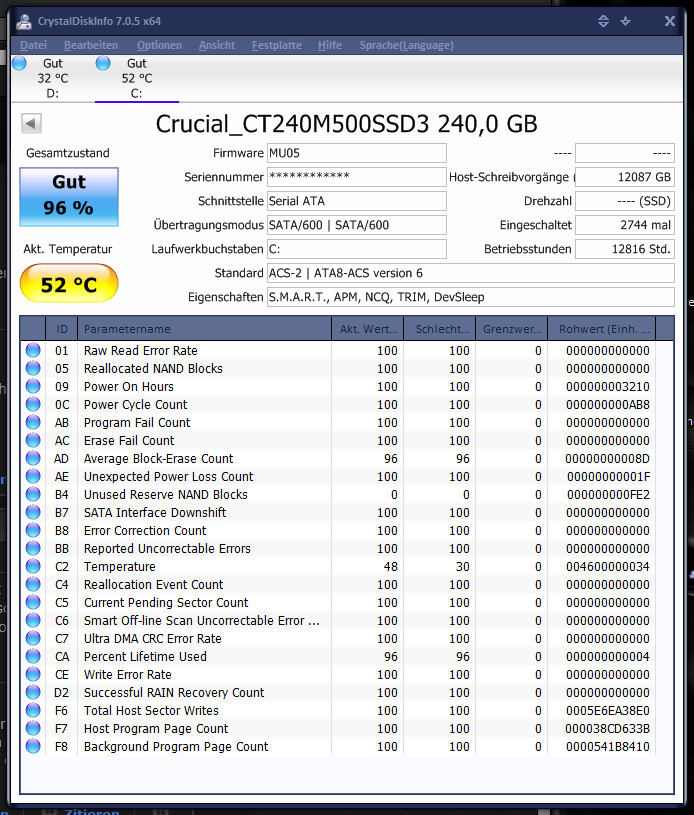Click the CrystalDiskInfo app icon in title bar

(23, 21)
